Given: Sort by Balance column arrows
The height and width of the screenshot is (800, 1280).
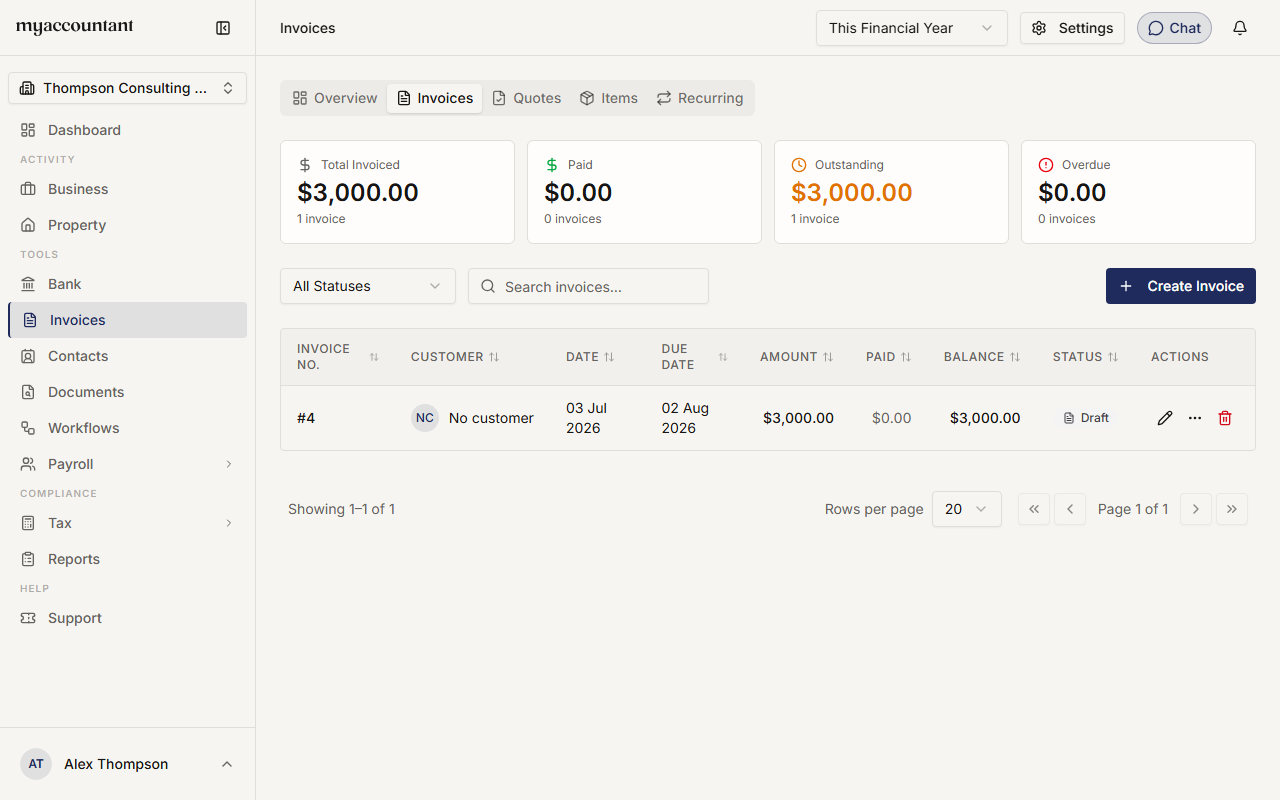Looking at the screenshot, I should [x=1015, y=357].
